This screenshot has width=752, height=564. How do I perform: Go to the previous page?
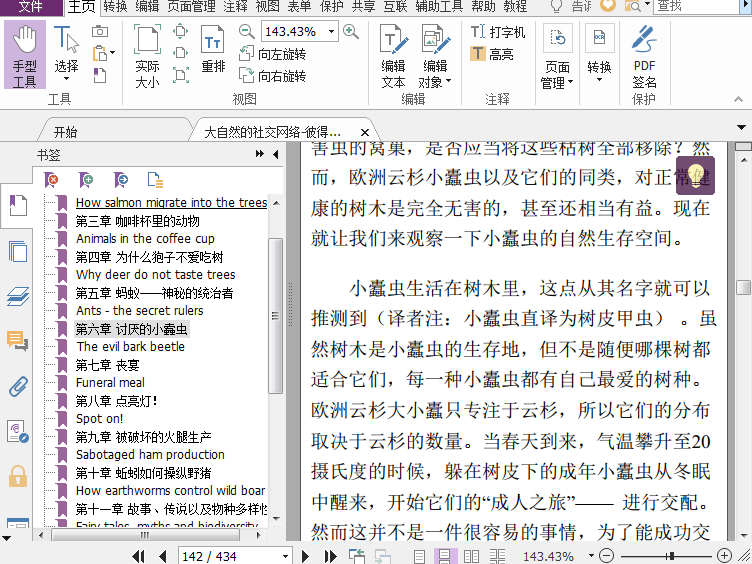pos(162,556)
